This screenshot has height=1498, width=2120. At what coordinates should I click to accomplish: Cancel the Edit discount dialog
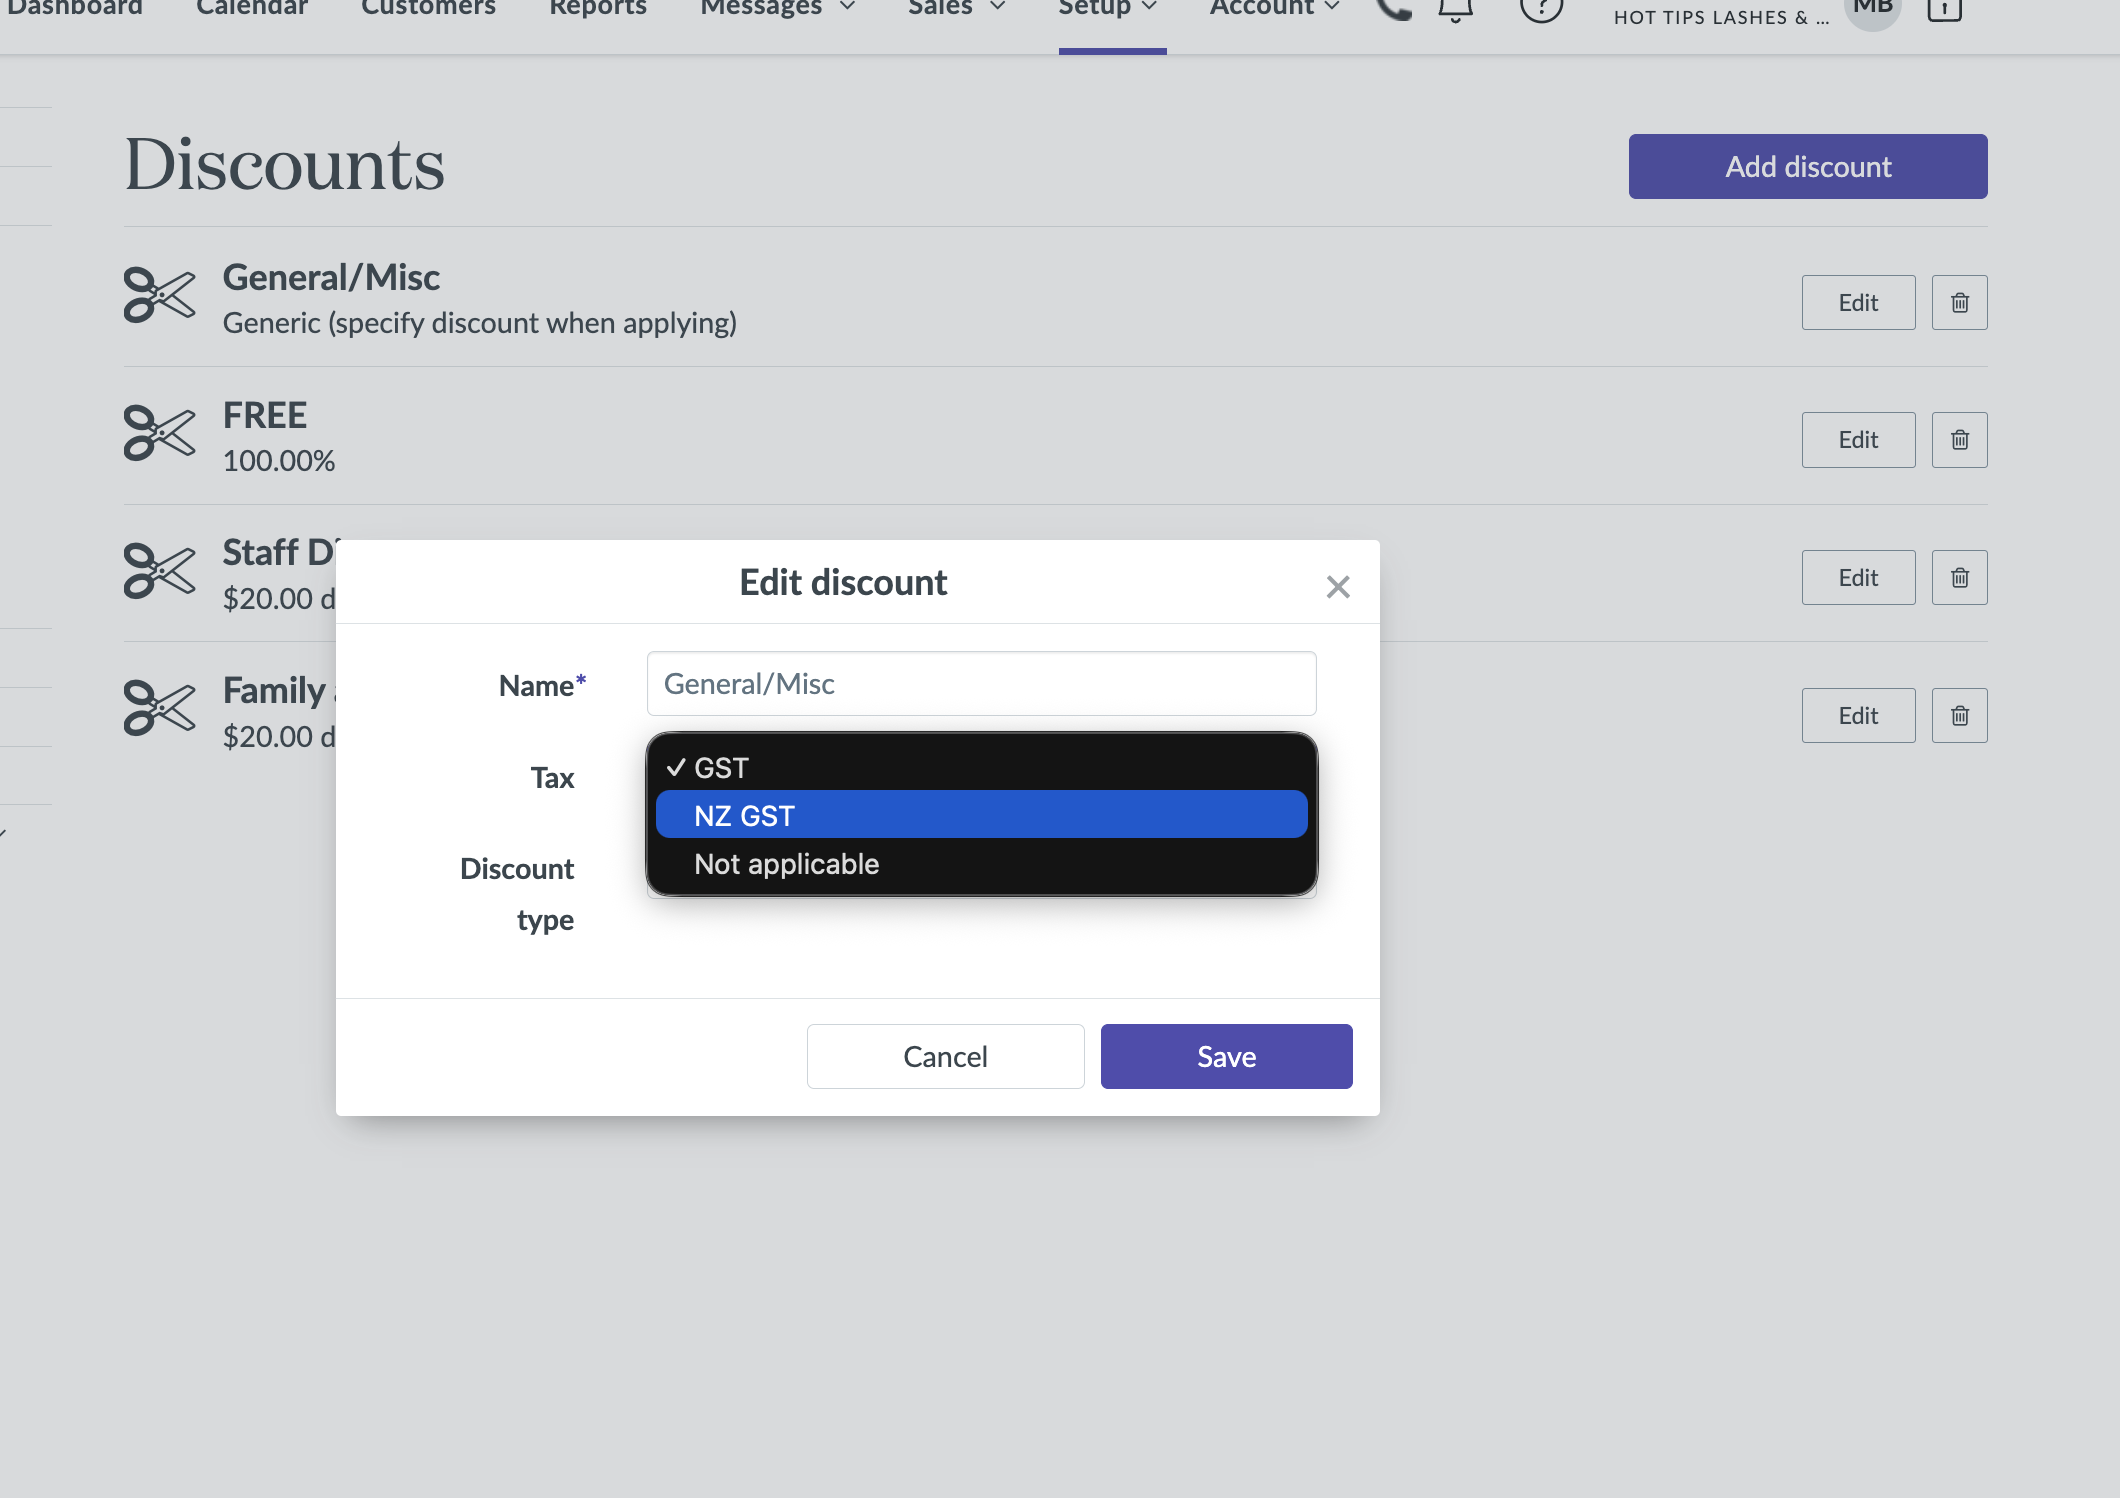945,1056
